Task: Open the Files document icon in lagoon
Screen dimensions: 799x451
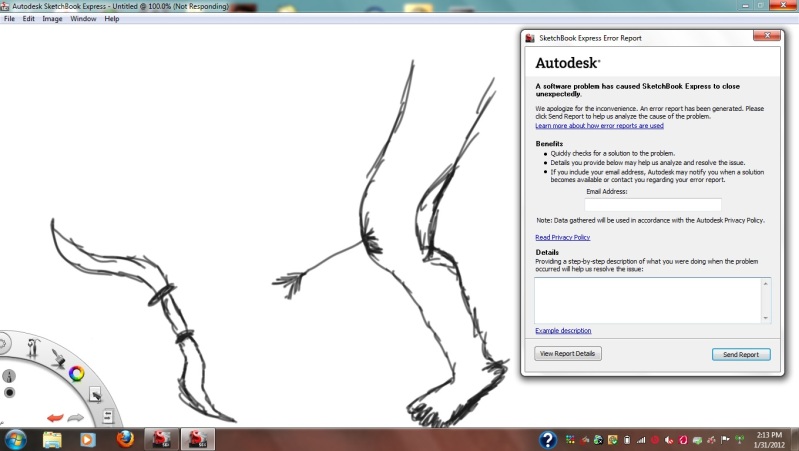Action: point(107,417)
